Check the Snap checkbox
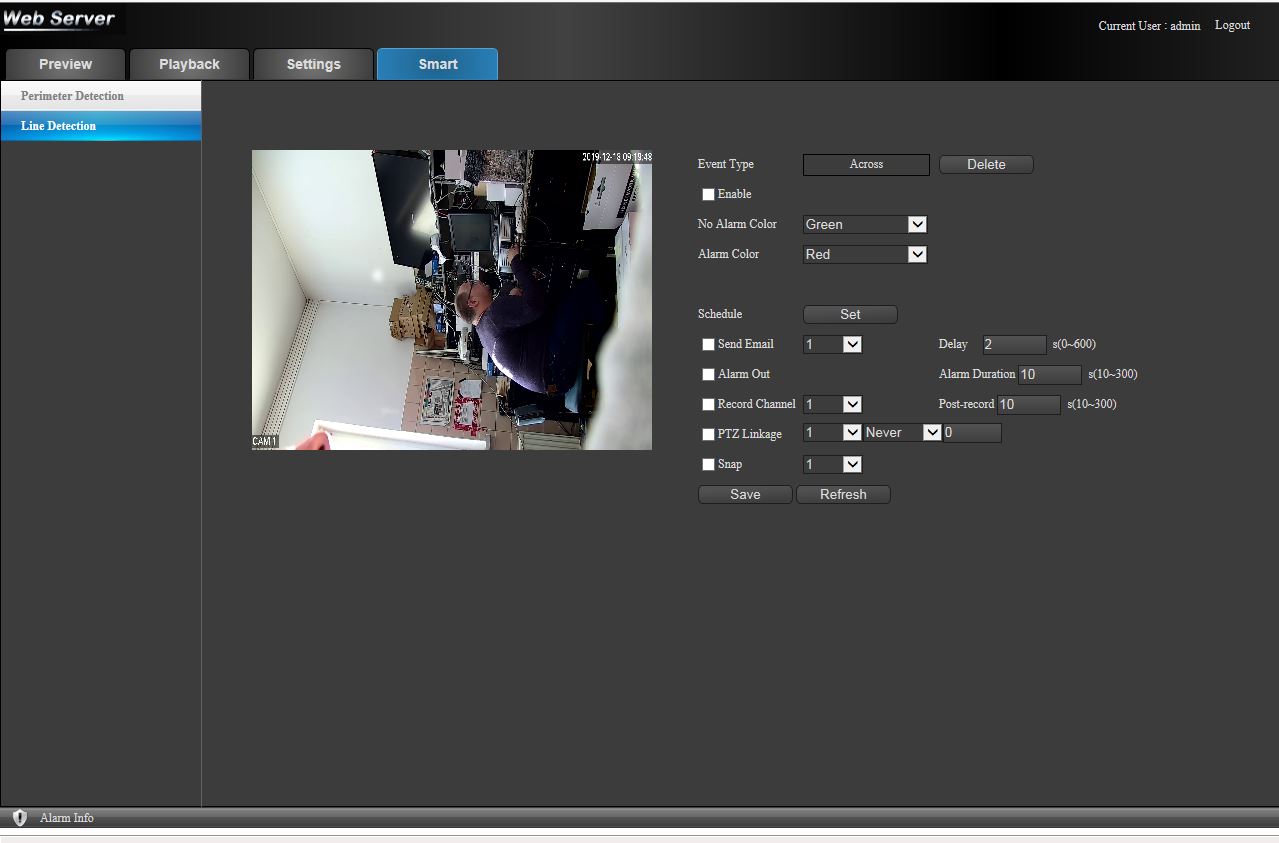The width and height of the screenshot is (1279, 843). coord(708,465)
